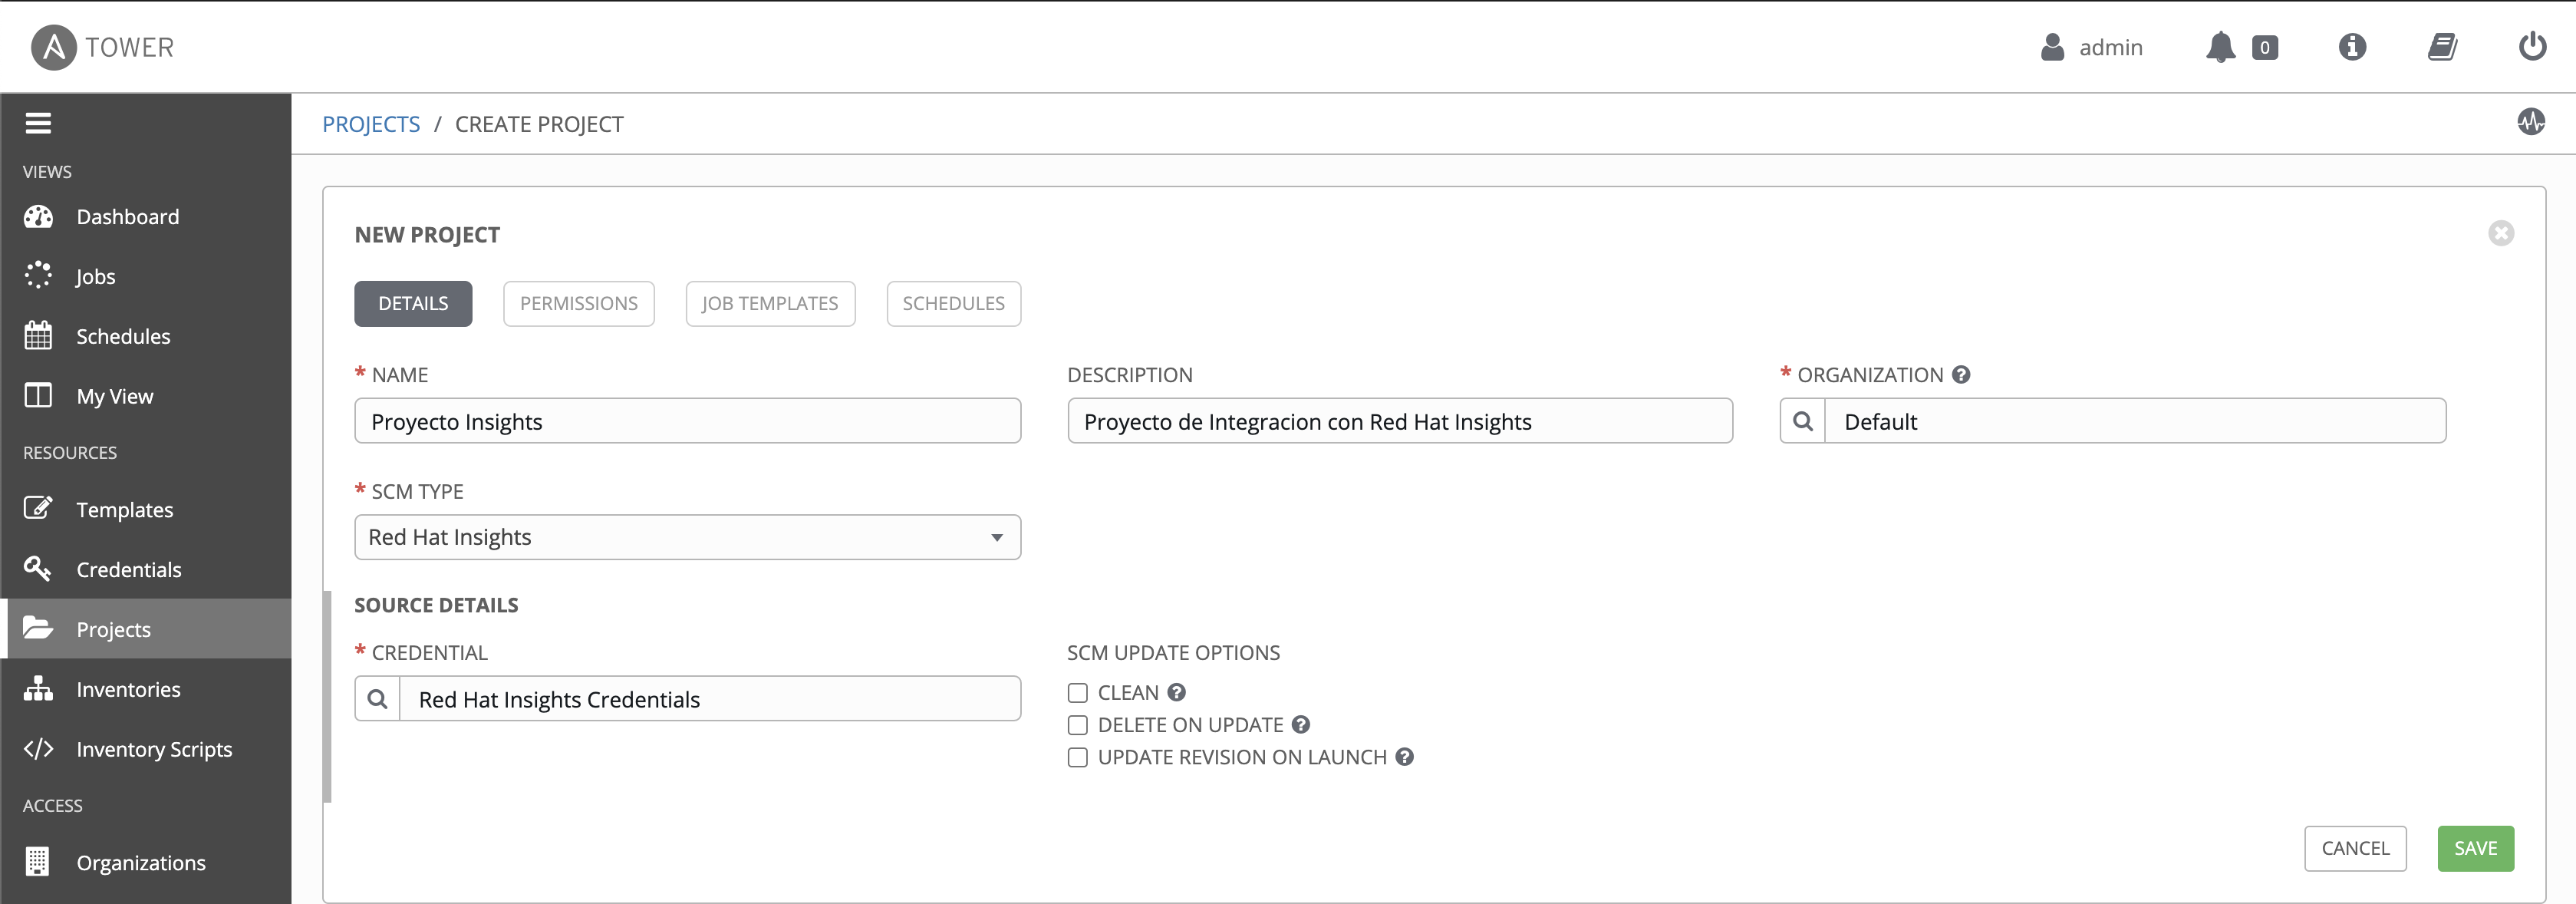Click the Organizations building icon
The height and width of the screenshot is (904, 2576).
(38, 861)
